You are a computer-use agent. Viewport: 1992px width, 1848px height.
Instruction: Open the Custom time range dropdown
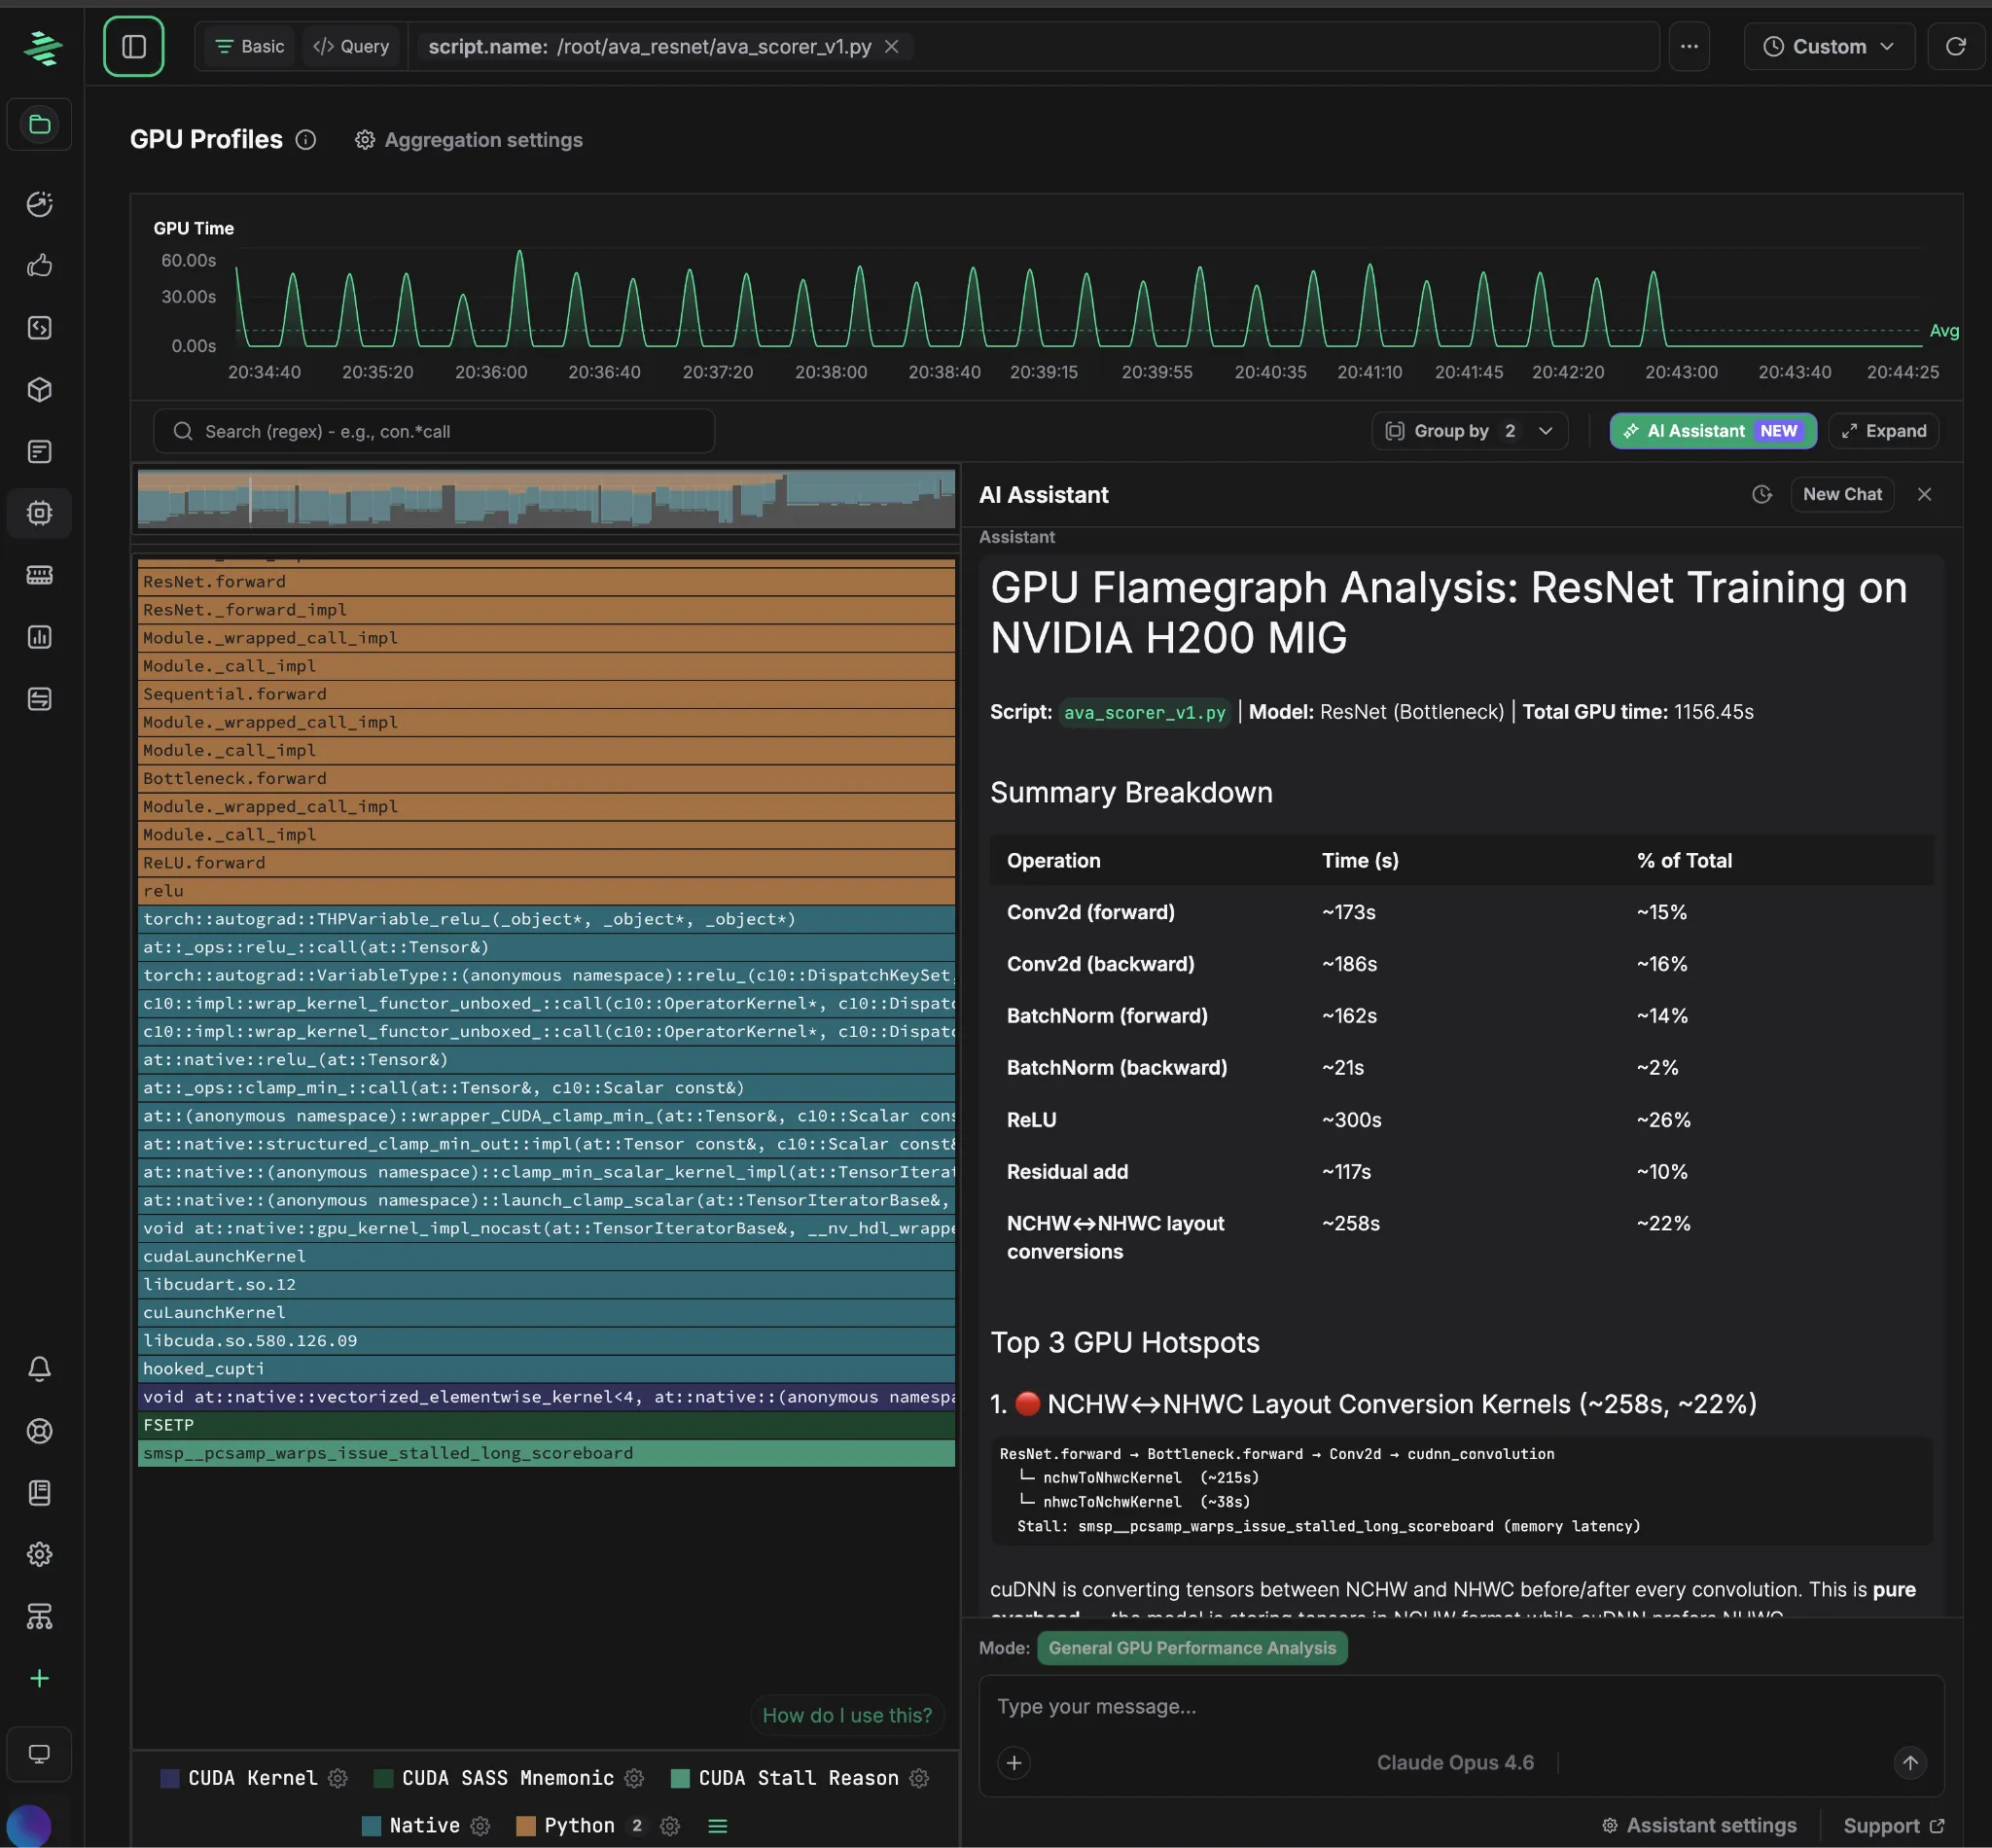point(1829,46)
